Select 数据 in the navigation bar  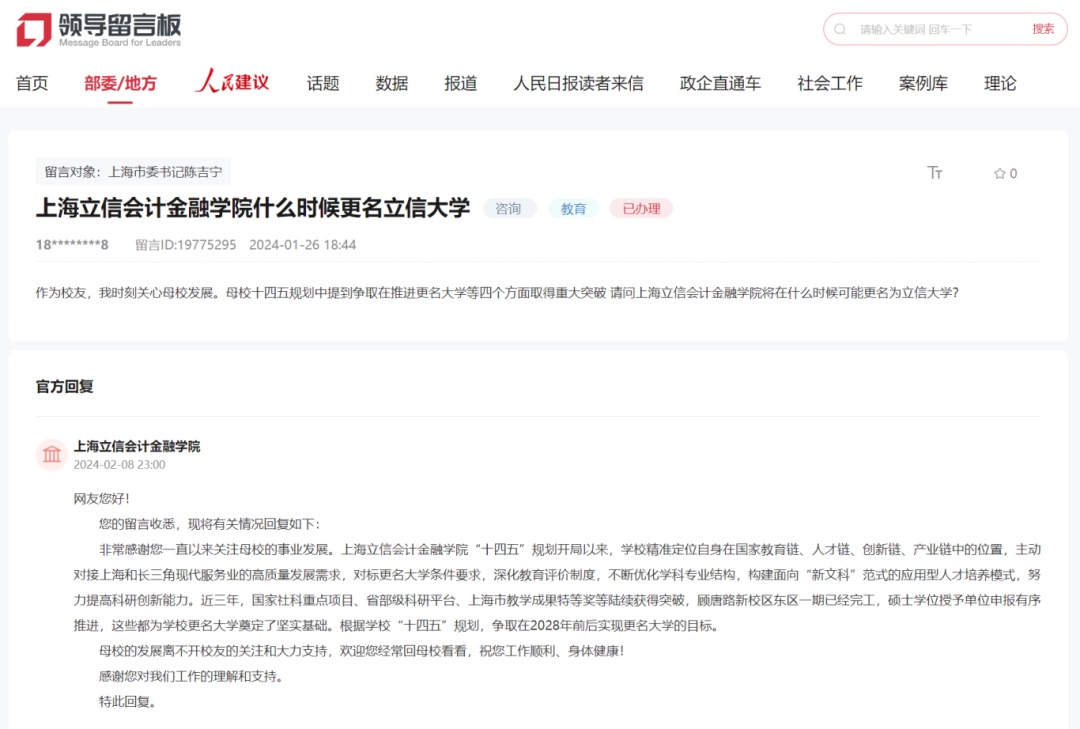click(x=392, y=83)
